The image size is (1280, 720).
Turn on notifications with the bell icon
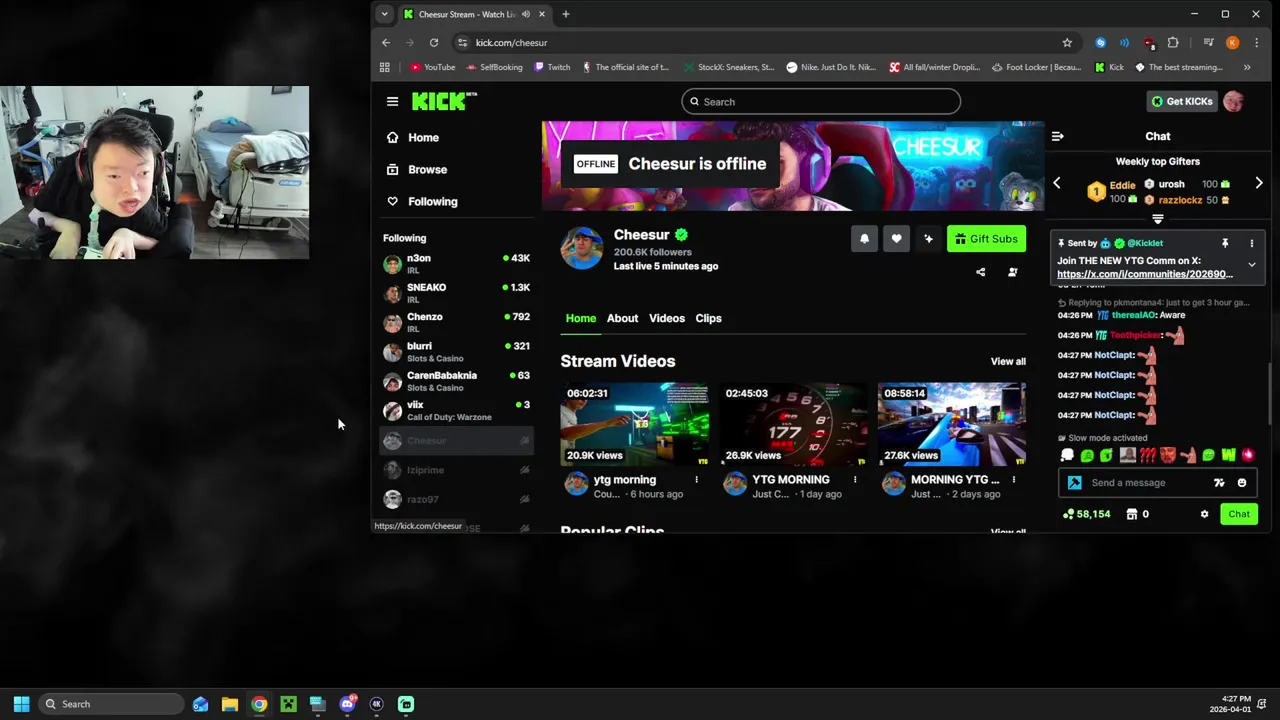point(864,239)
